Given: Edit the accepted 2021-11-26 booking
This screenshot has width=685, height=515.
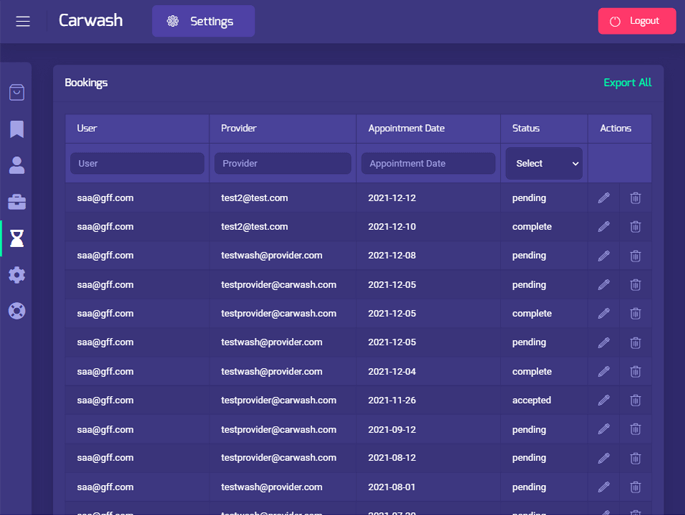Looking at the screenshot, I should 603,400.
